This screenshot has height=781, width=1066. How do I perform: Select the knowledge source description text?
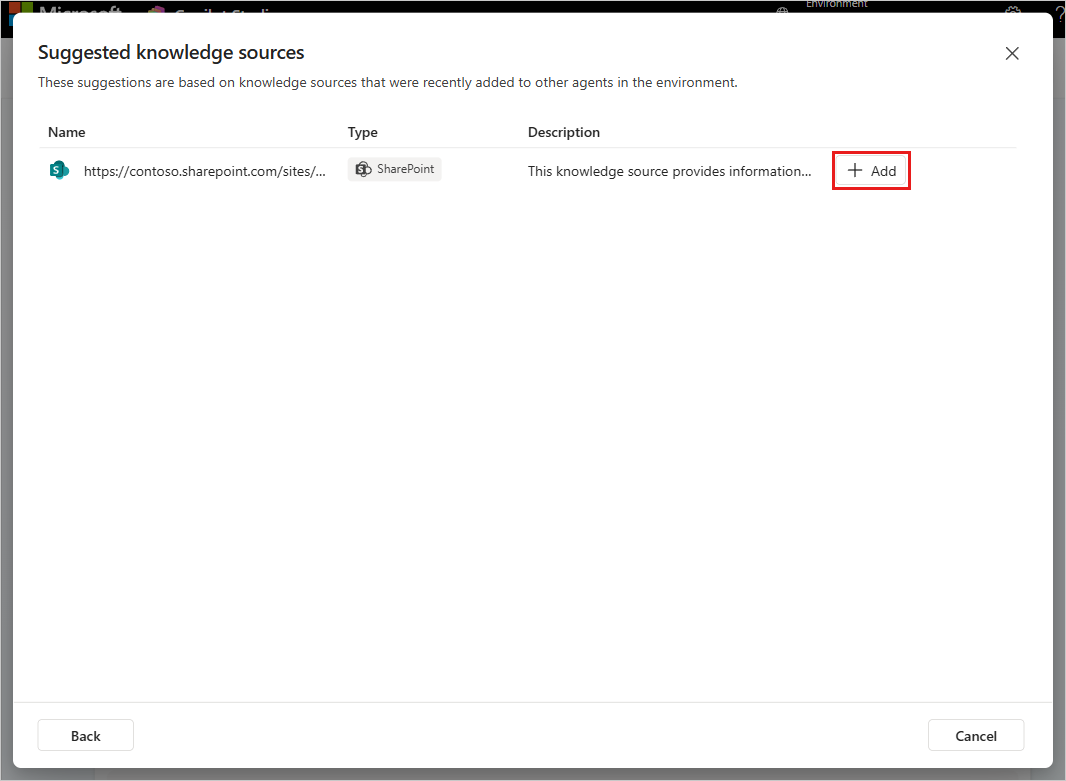(x=670, y=171)
